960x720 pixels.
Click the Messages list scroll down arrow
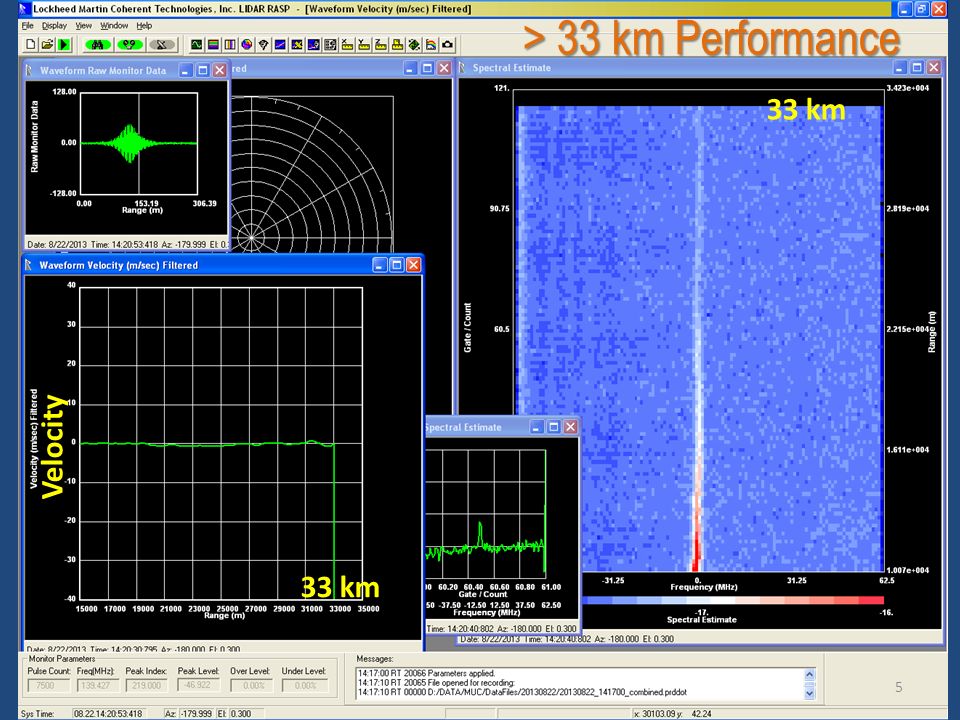(809, 694)
